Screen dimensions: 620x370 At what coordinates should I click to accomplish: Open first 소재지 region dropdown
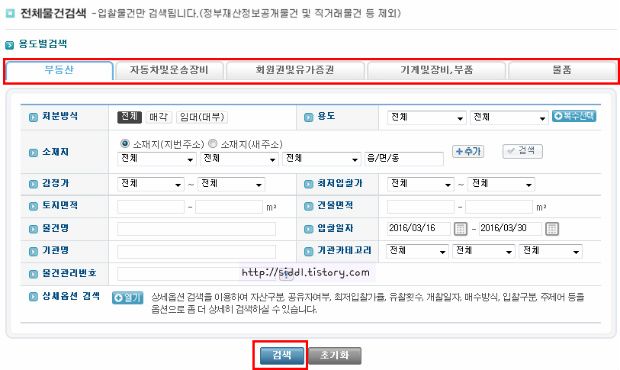pos(157,159)
